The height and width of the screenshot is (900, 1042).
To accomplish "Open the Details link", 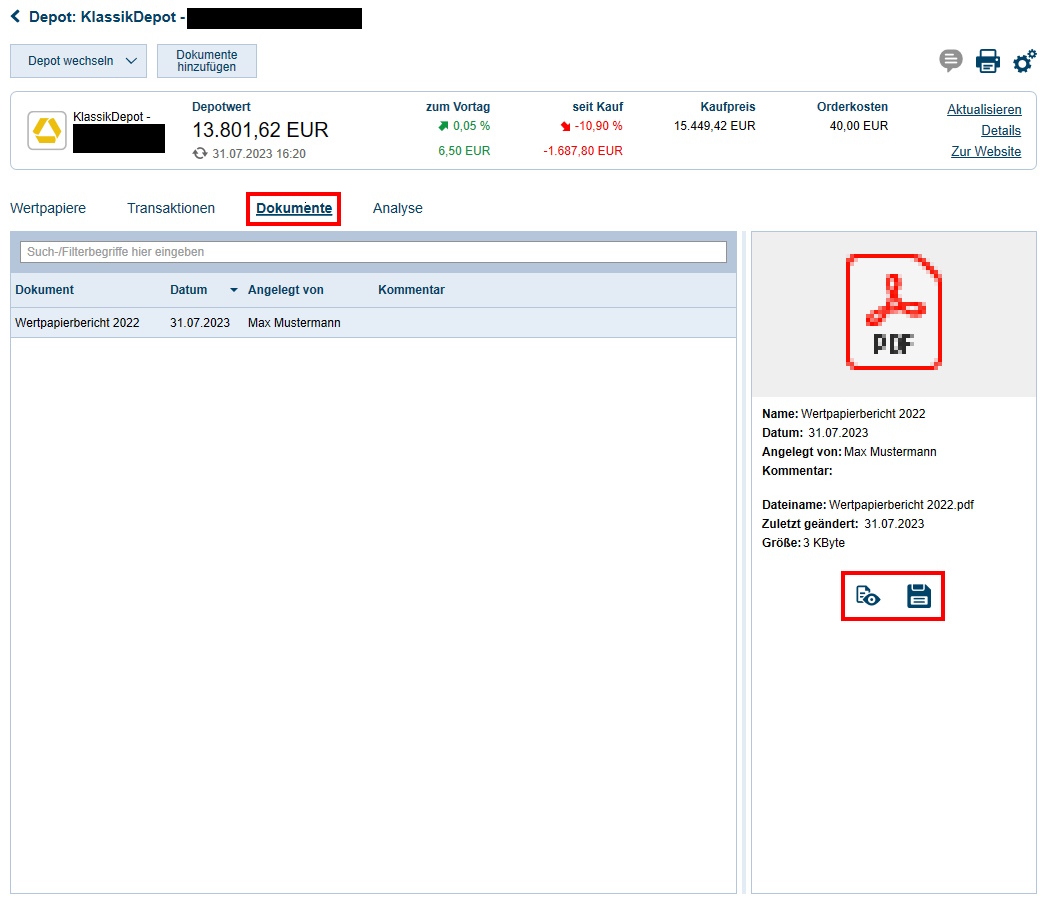I will pyautogui.click(x=1001, y=130).
